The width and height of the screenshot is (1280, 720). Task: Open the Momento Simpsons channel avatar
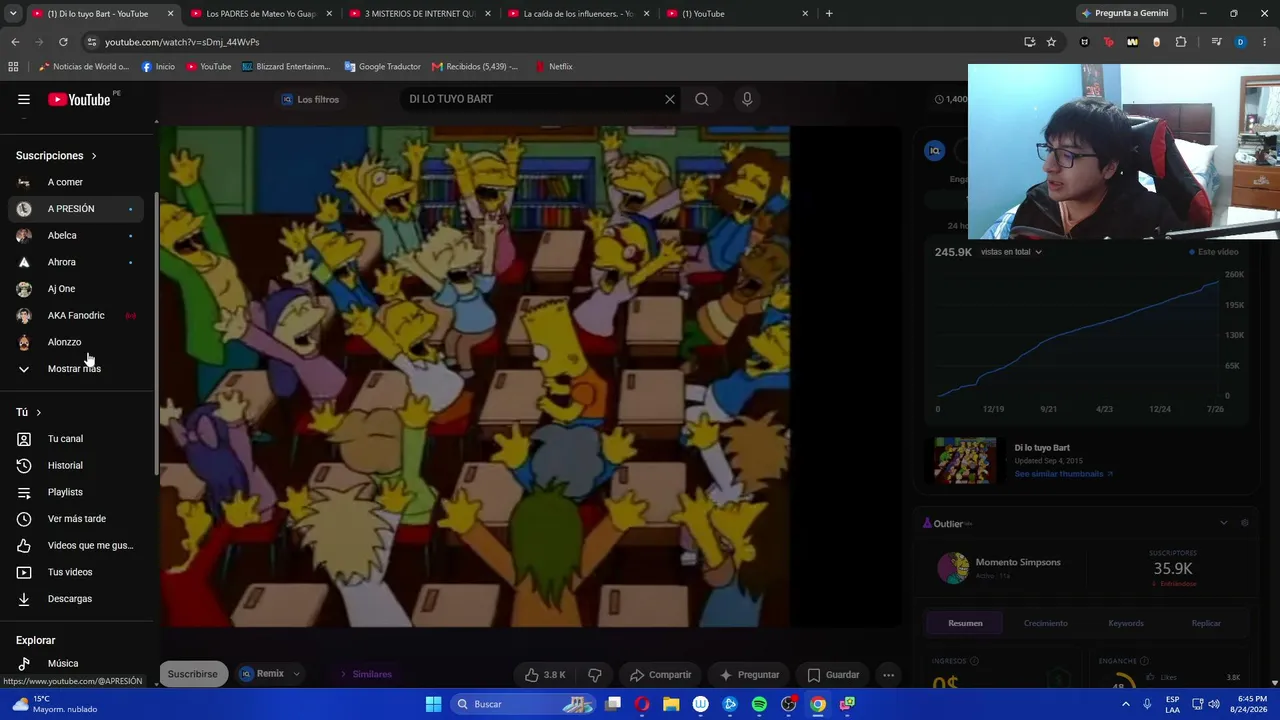(x=953, y=568)
